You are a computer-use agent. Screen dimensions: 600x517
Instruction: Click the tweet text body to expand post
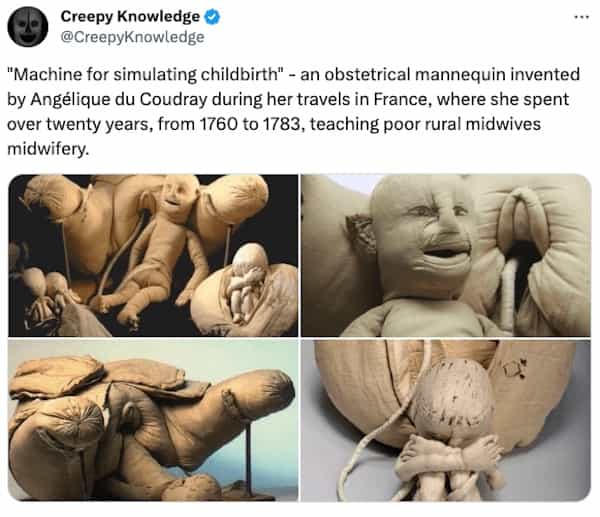tap(293, 111)
